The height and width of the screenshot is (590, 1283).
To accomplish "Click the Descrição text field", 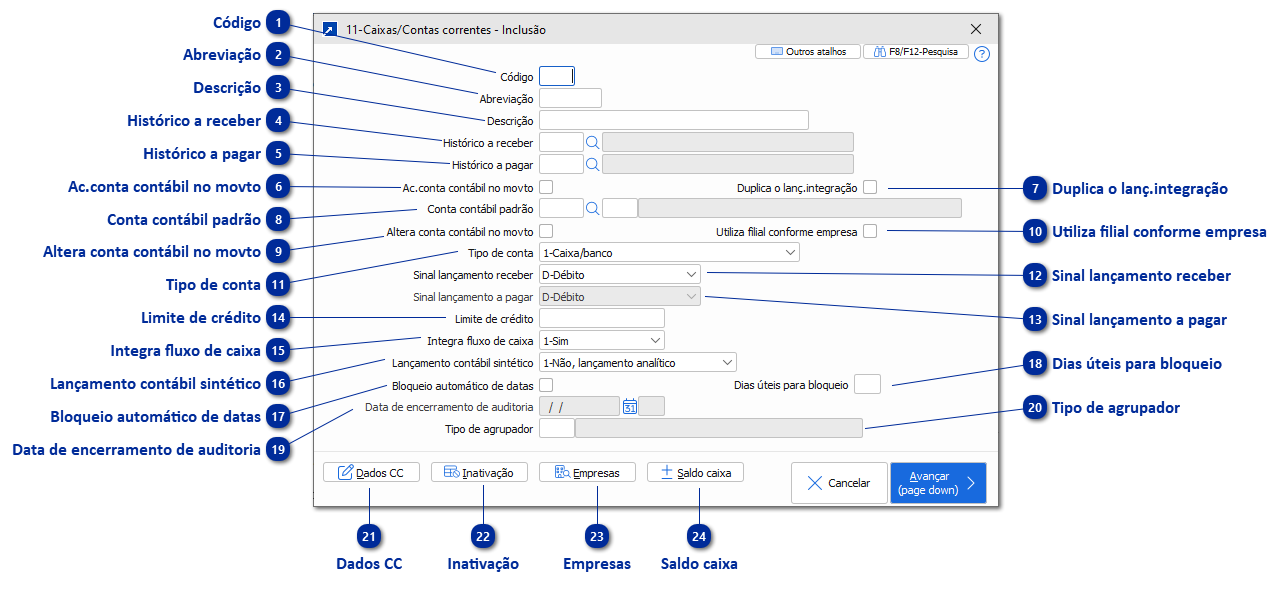I will point(673,120).
